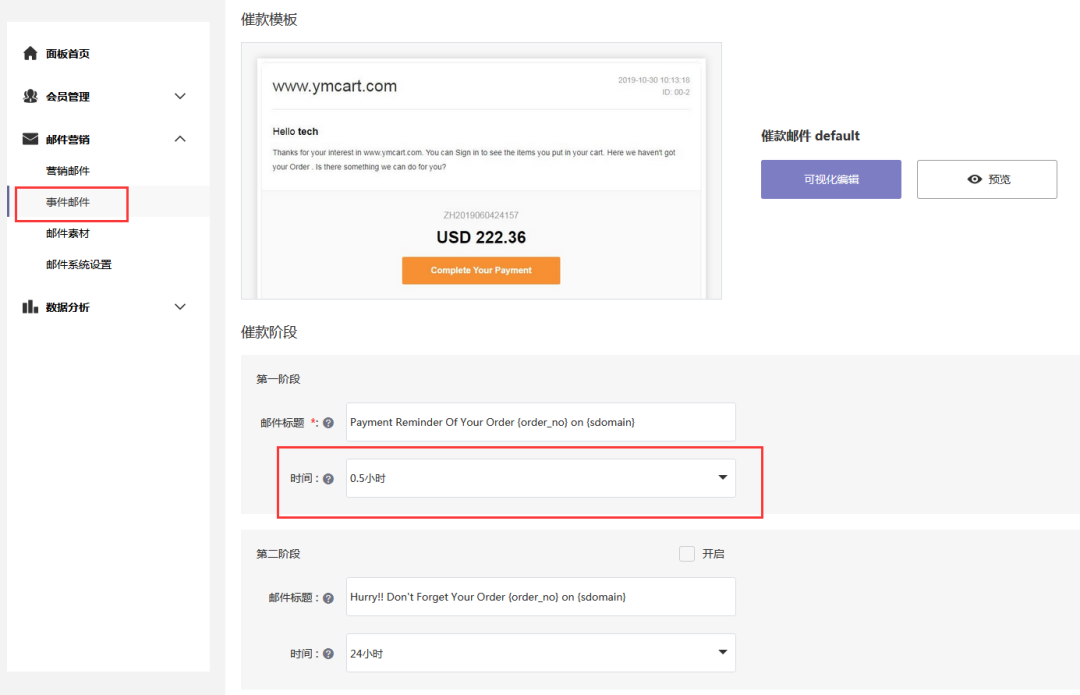Expand the 数据分析 menu chevron

pyautogui.click(x=180, y=307)
